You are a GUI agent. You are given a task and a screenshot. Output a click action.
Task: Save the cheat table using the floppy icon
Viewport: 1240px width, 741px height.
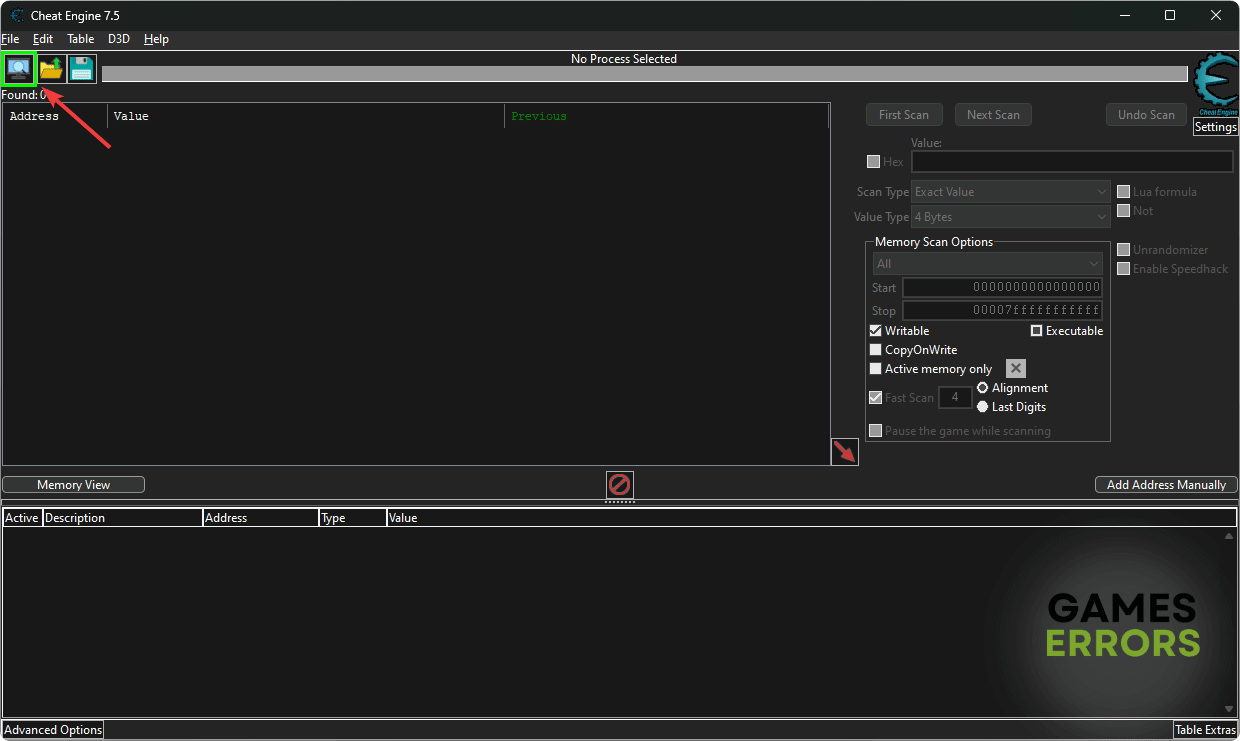[x=80, y=68]
